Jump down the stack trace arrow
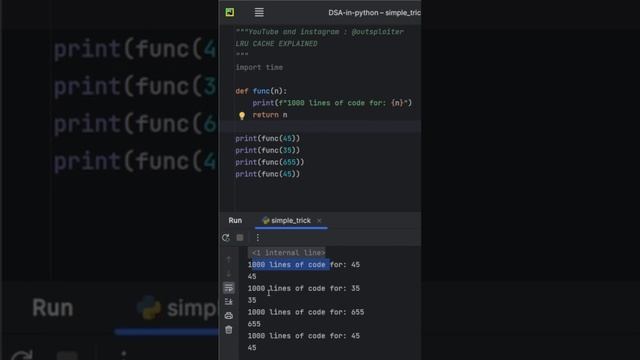Viewport: 640px width, 360px height. coord(229,273)
